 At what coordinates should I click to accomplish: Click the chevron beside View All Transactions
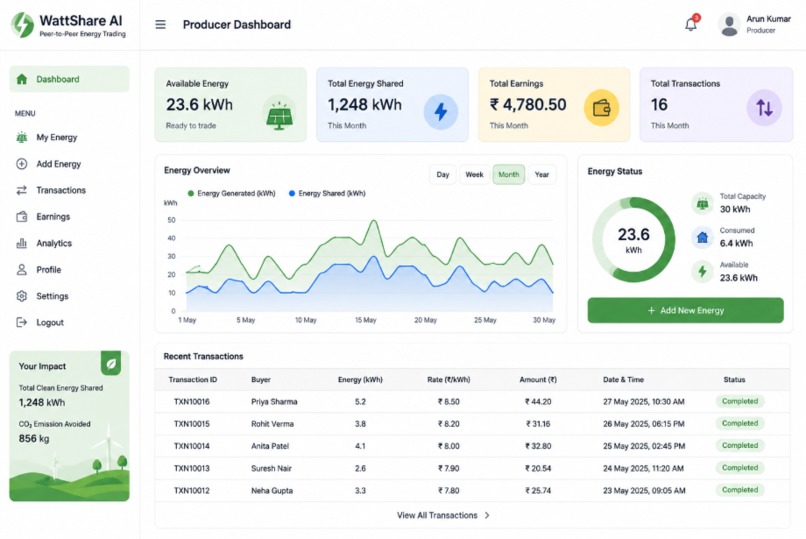pos(487,515)
